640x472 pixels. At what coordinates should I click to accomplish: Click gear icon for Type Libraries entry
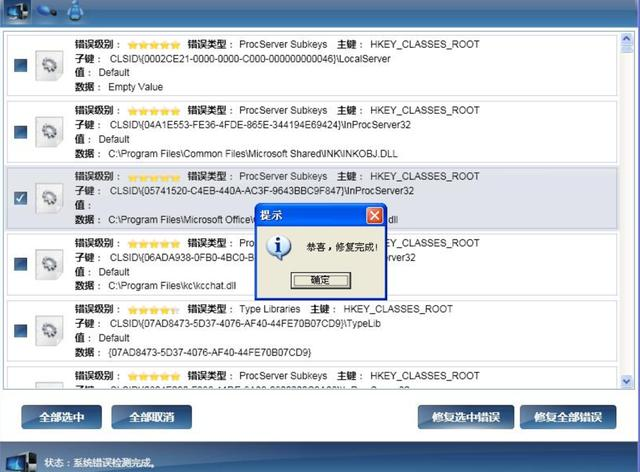click(49, 330)
